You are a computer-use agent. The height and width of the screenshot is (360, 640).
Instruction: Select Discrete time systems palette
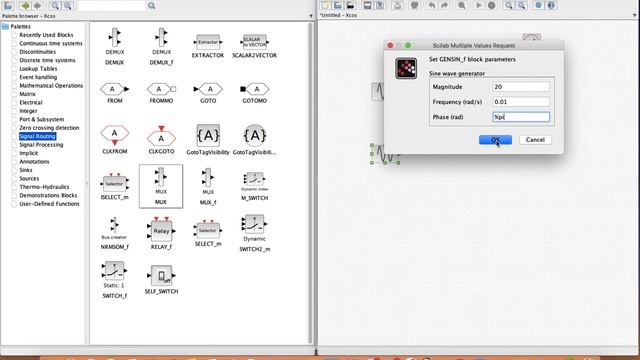tap(47, 60)
